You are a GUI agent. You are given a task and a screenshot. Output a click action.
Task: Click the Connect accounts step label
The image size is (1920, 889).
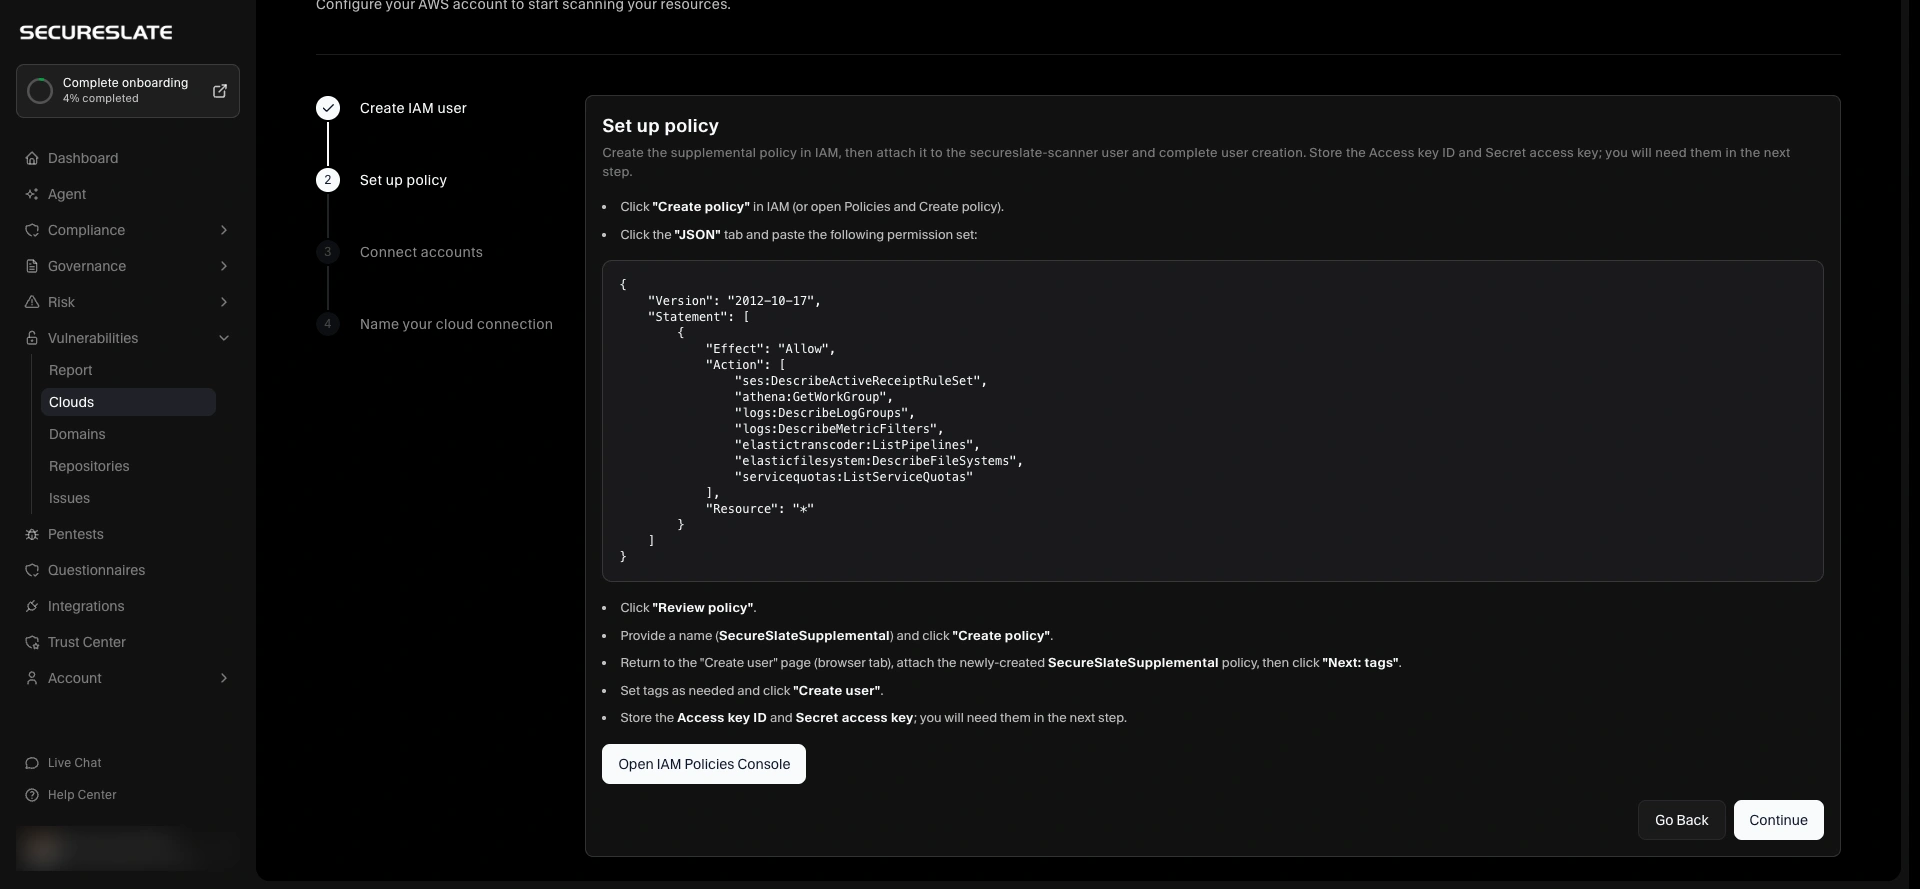tap(421, 252)
